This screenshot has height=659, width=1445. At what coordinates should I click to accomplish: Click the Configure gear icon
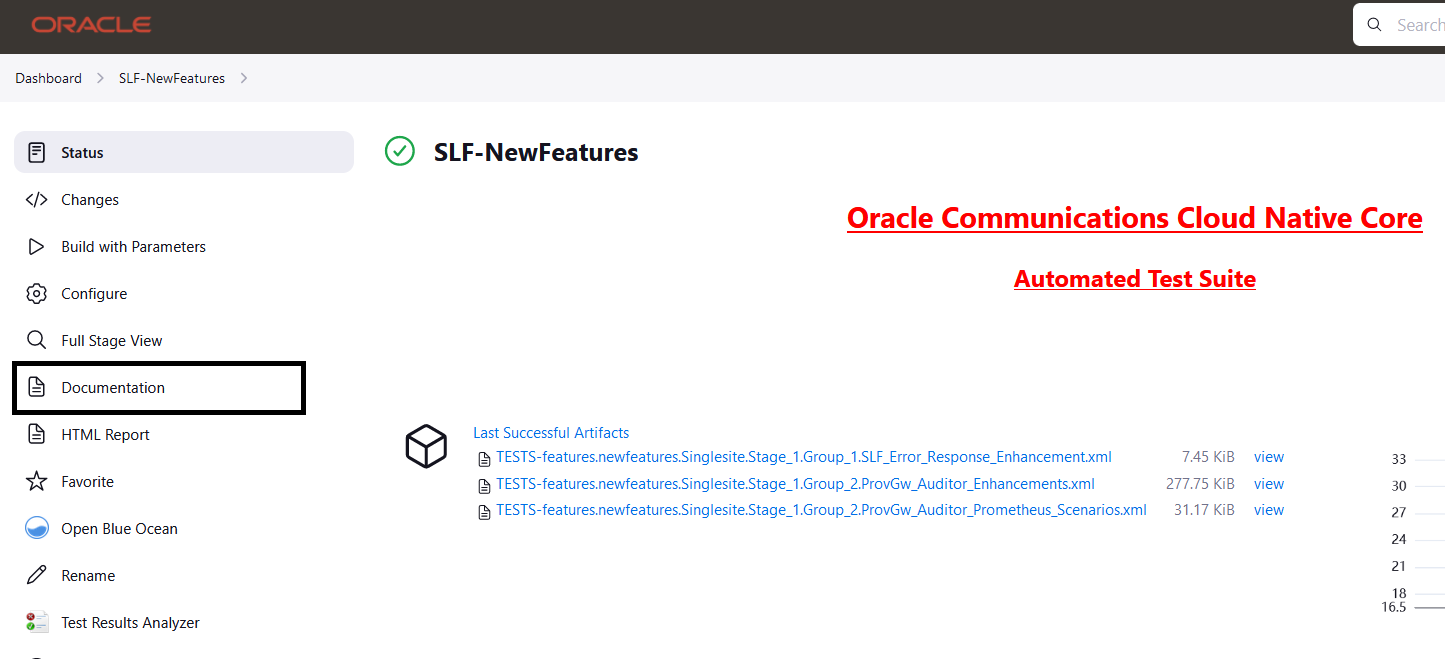click(37, 293)
